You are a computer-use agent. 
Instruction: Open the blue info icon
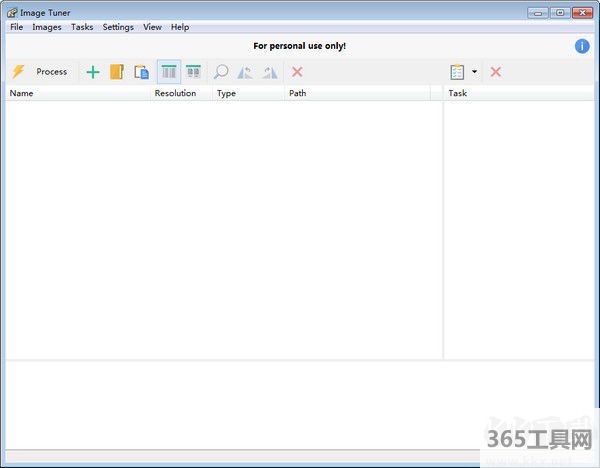(582, 46)
